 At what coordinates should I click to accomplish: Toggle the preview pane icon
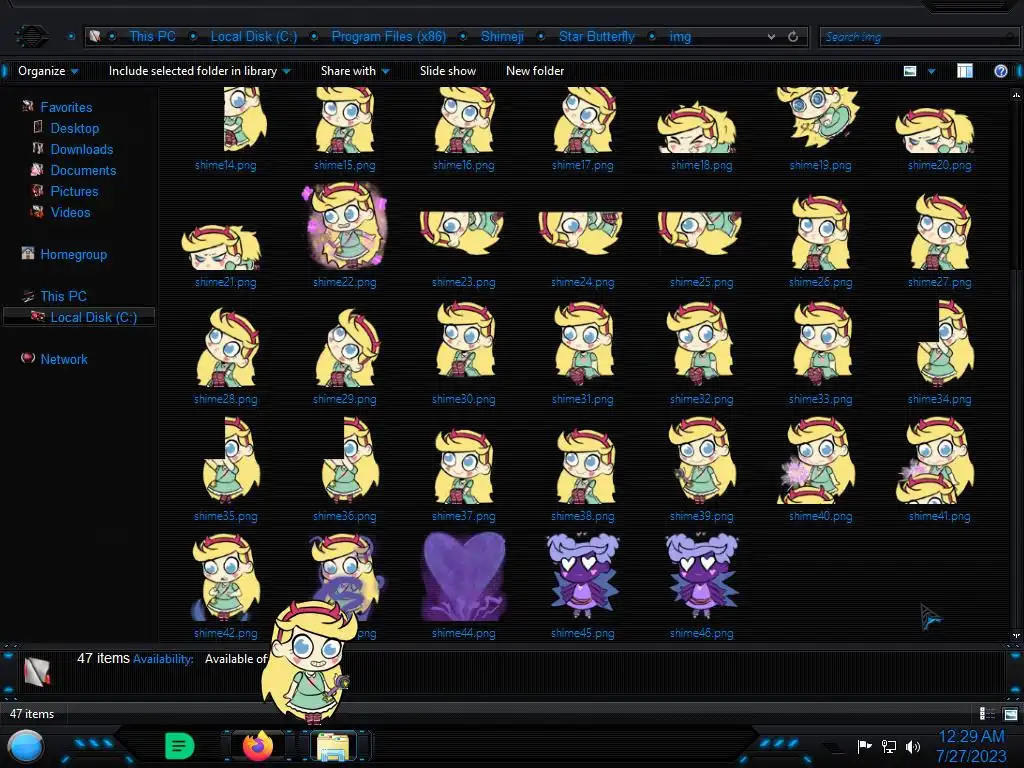[x=965, y=71]
